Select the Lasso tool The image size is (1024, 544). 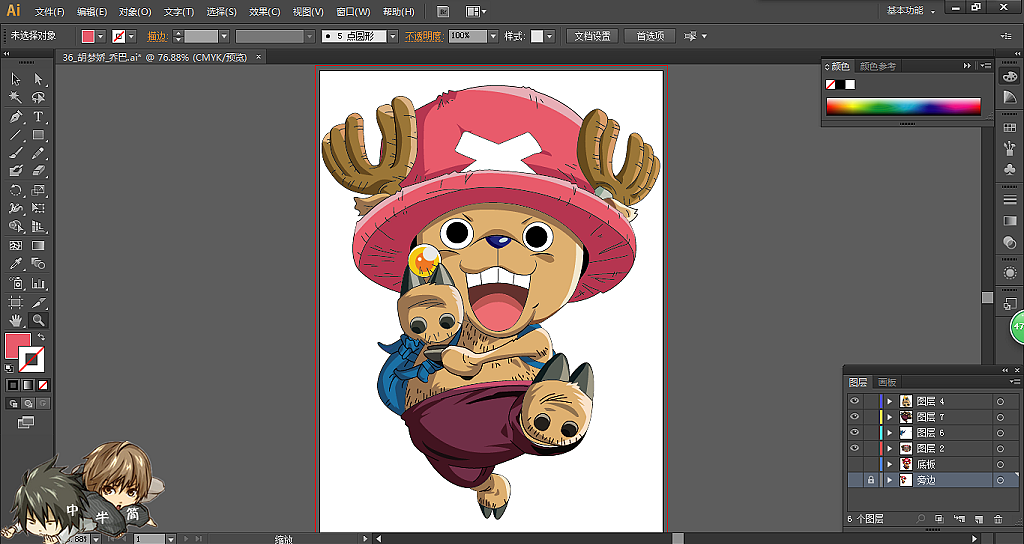coord(39,97)
